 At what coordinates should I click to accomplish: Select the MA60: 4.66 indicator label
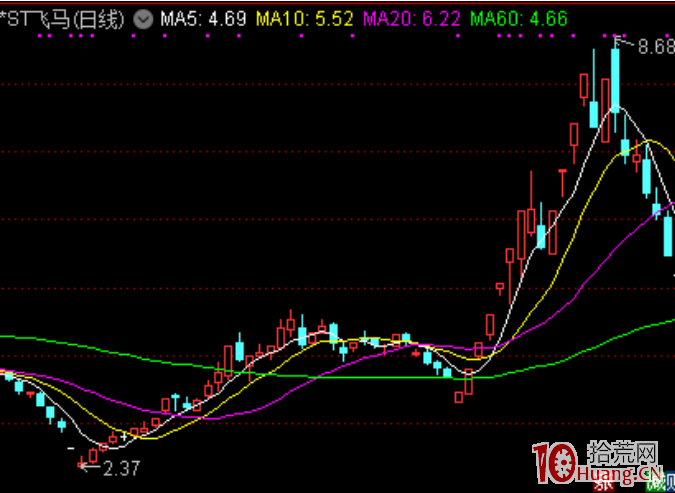(519, 19)
